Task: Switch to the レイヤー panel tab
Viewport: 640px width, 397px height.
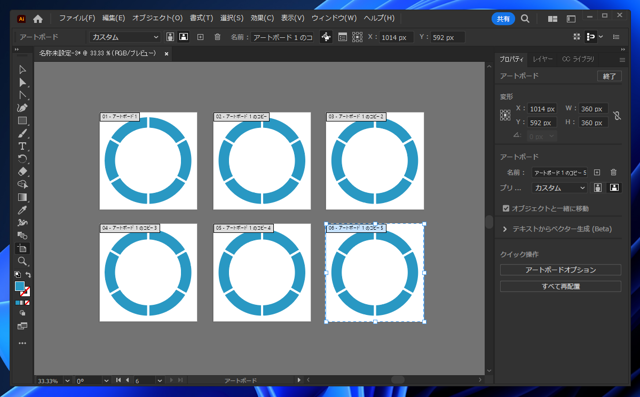Action: pyautogui.click(x=542, y=59)
